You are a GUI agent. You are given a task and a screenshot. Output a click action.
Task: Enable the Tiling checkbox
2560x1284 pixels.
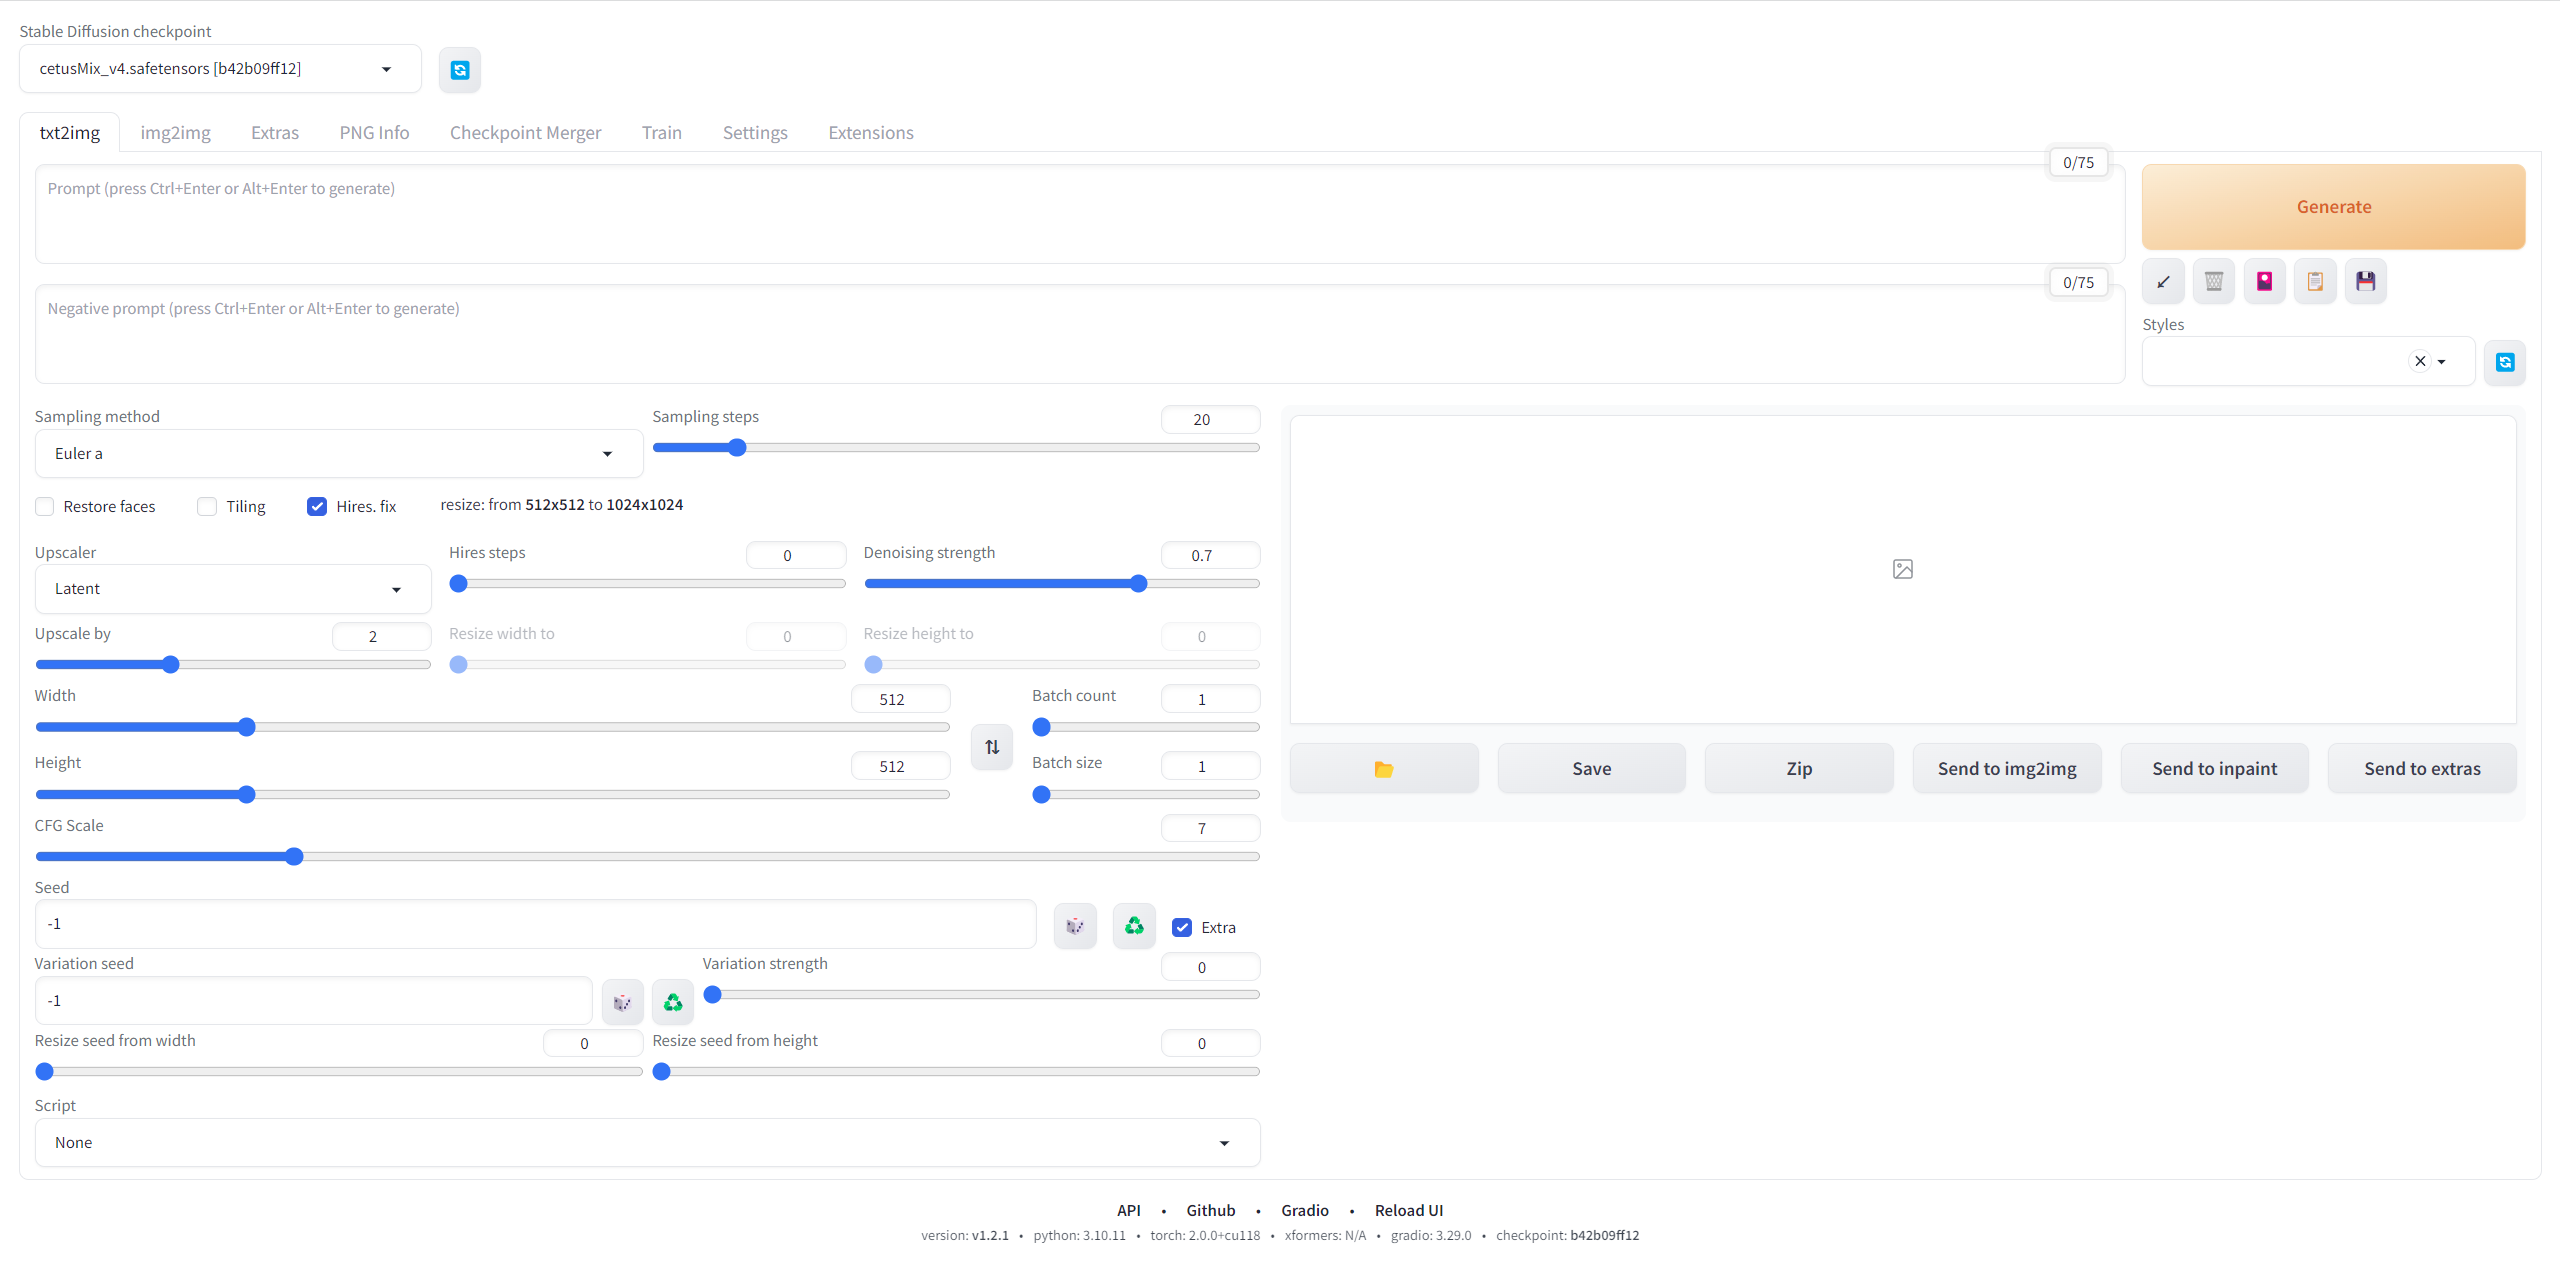click(x=207, y=506)
